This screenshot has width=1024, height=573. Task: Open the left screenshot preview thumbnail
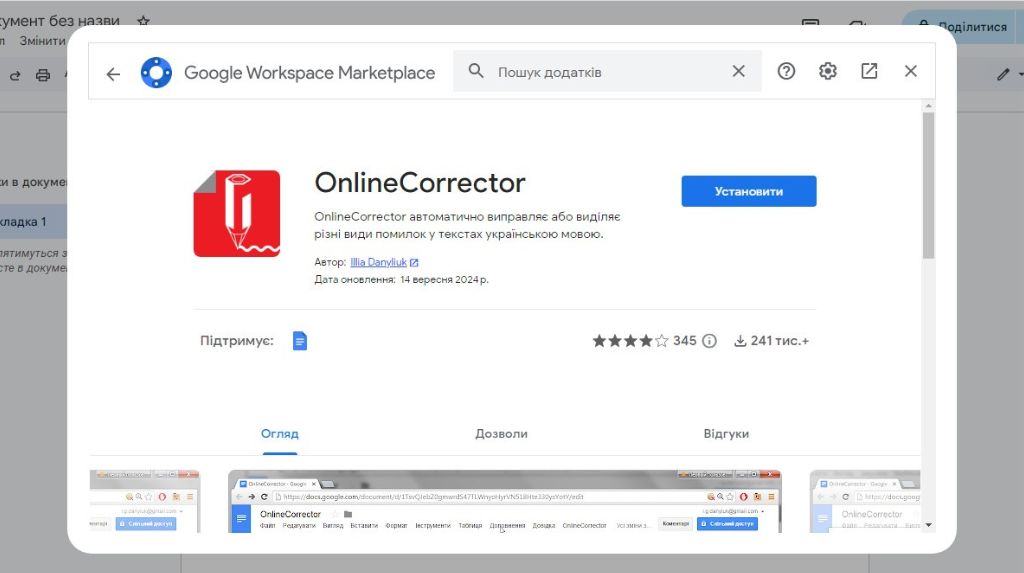click(x=145, y=501)
